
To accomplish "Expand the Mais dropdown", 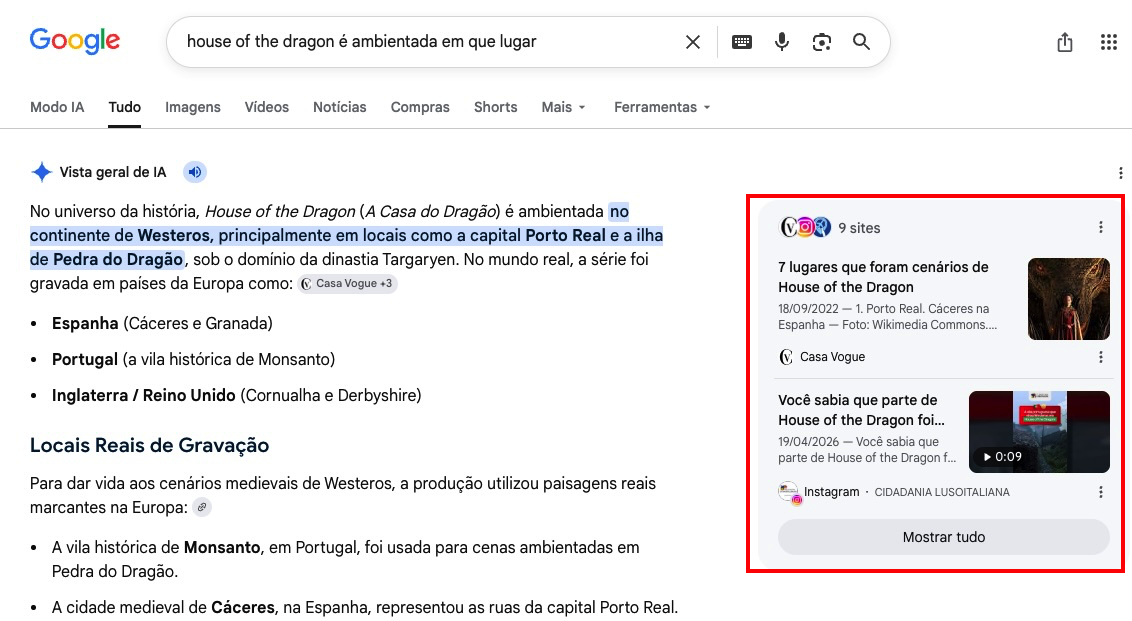I will point(563,107).
